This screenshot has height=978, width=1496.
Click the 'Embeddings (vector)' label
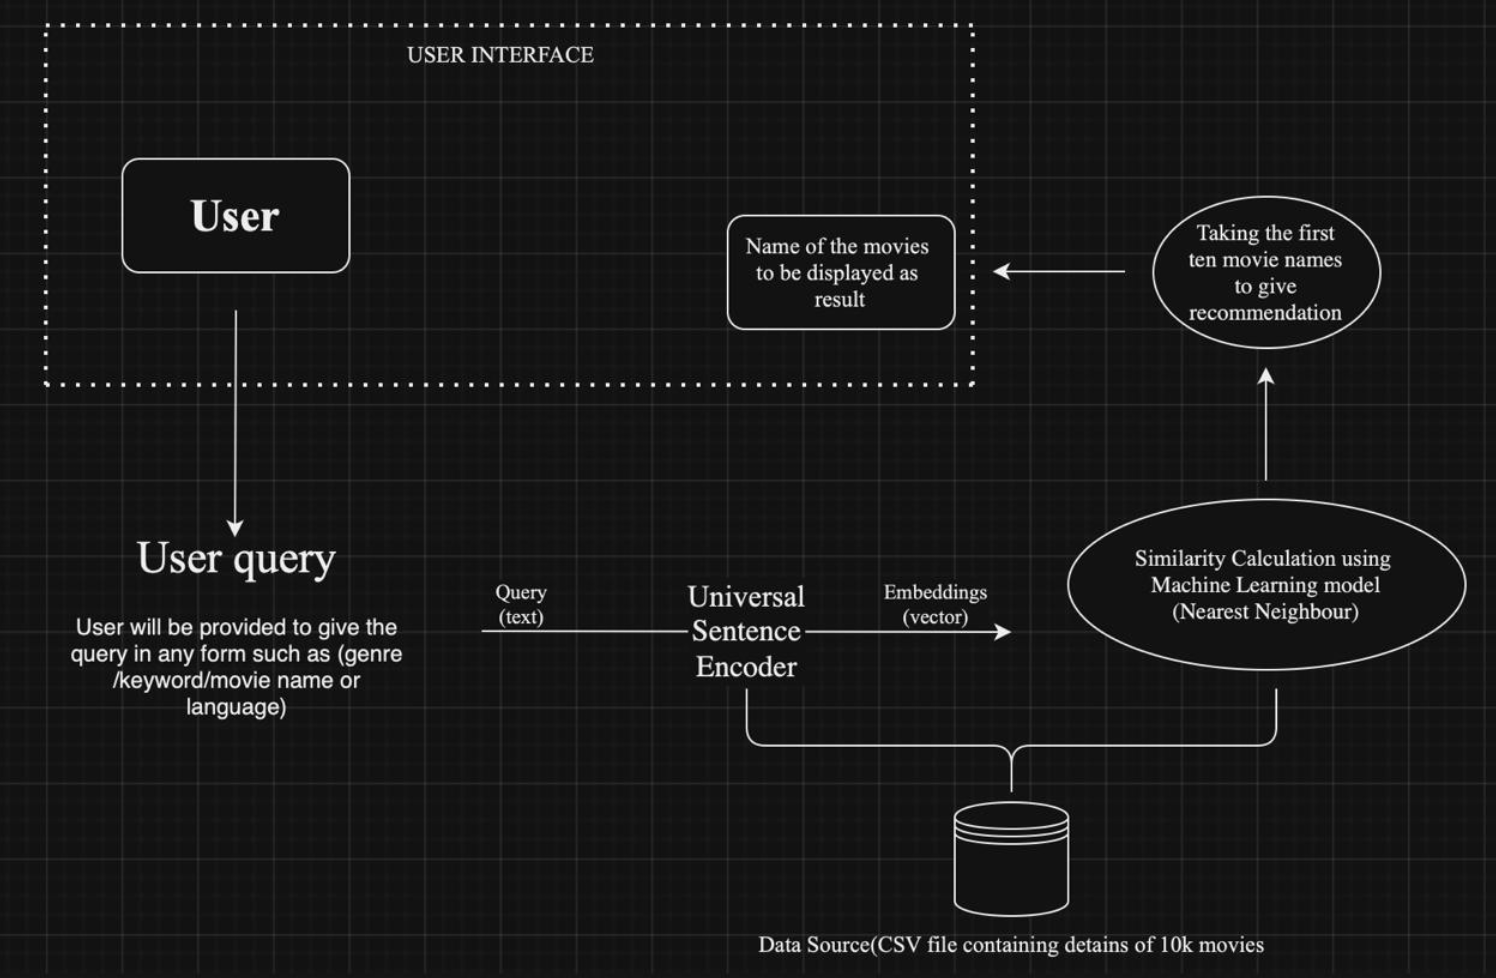[935, 604]
